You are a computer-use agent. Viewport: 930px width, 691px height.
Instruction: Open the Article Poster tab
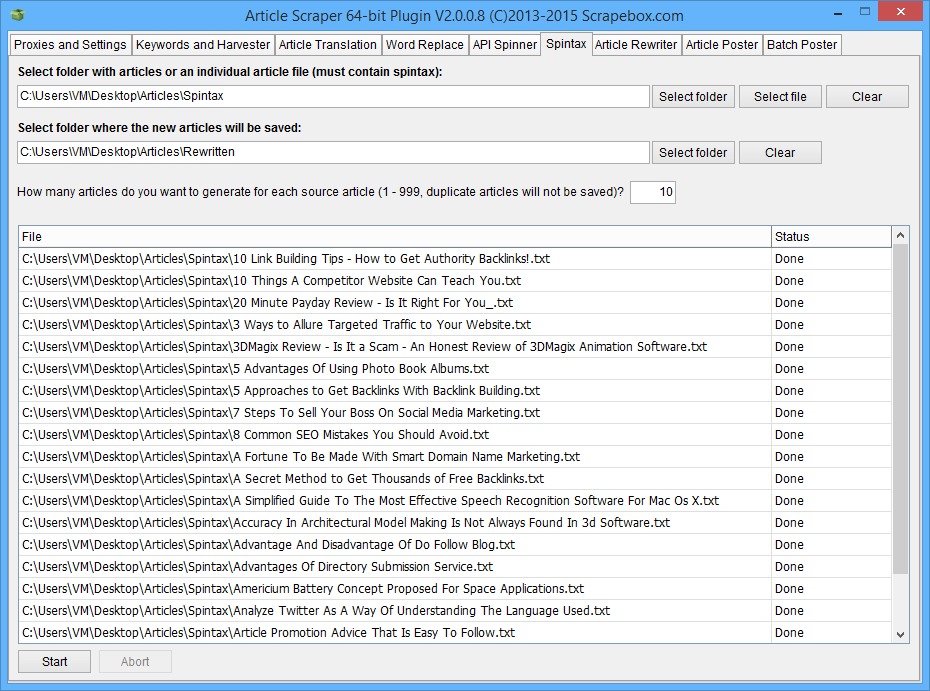click(x=722, y=45)
